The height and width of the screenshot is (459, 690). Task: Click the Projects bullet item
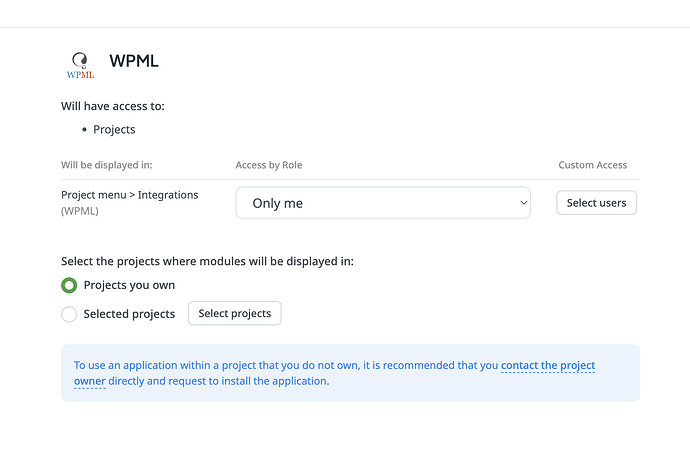[114, 129]
